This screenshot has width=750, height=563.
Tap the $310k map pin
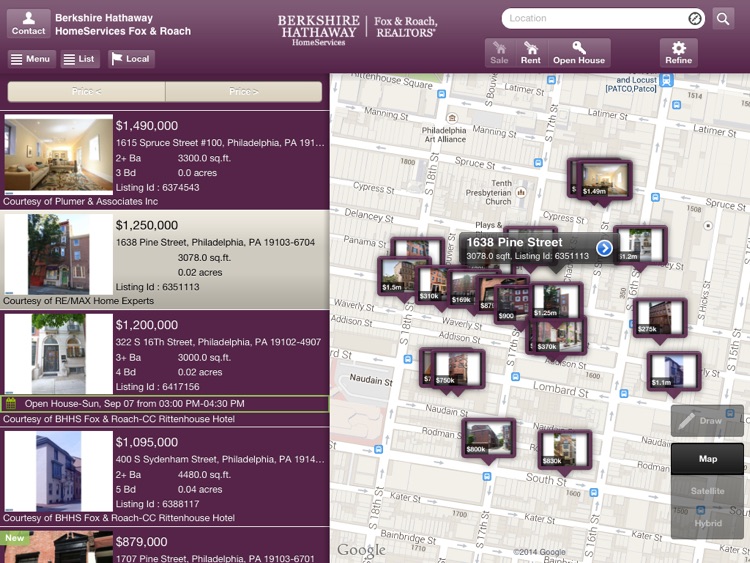click(x=432, y=285)
